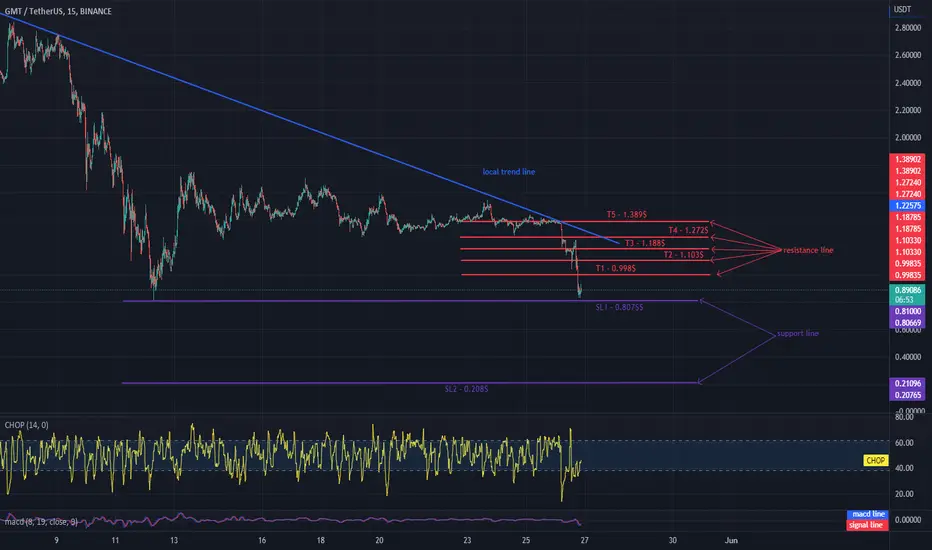Click the 20.00 CHOP scale value
Screen dimensions: 932x550
pos(904,494)
